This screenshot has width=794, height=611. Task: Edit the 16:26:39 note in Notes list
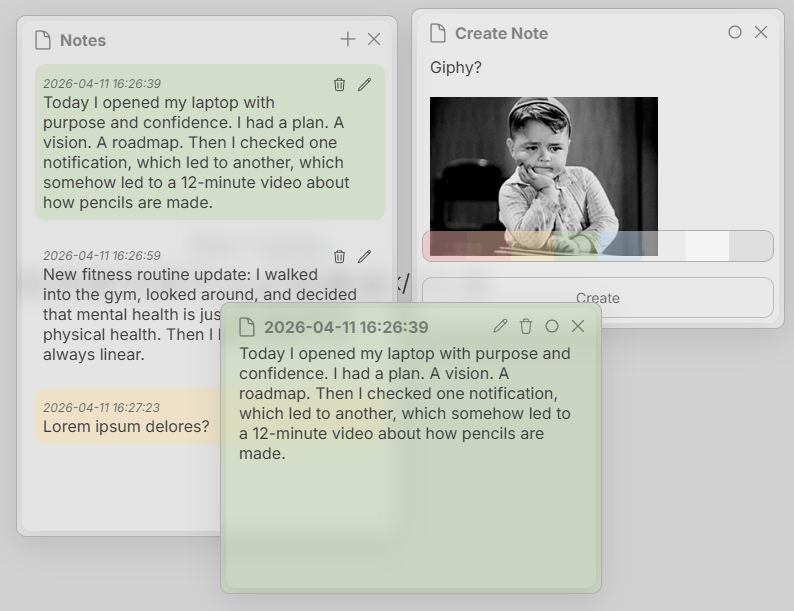click(x=365, y=85)
